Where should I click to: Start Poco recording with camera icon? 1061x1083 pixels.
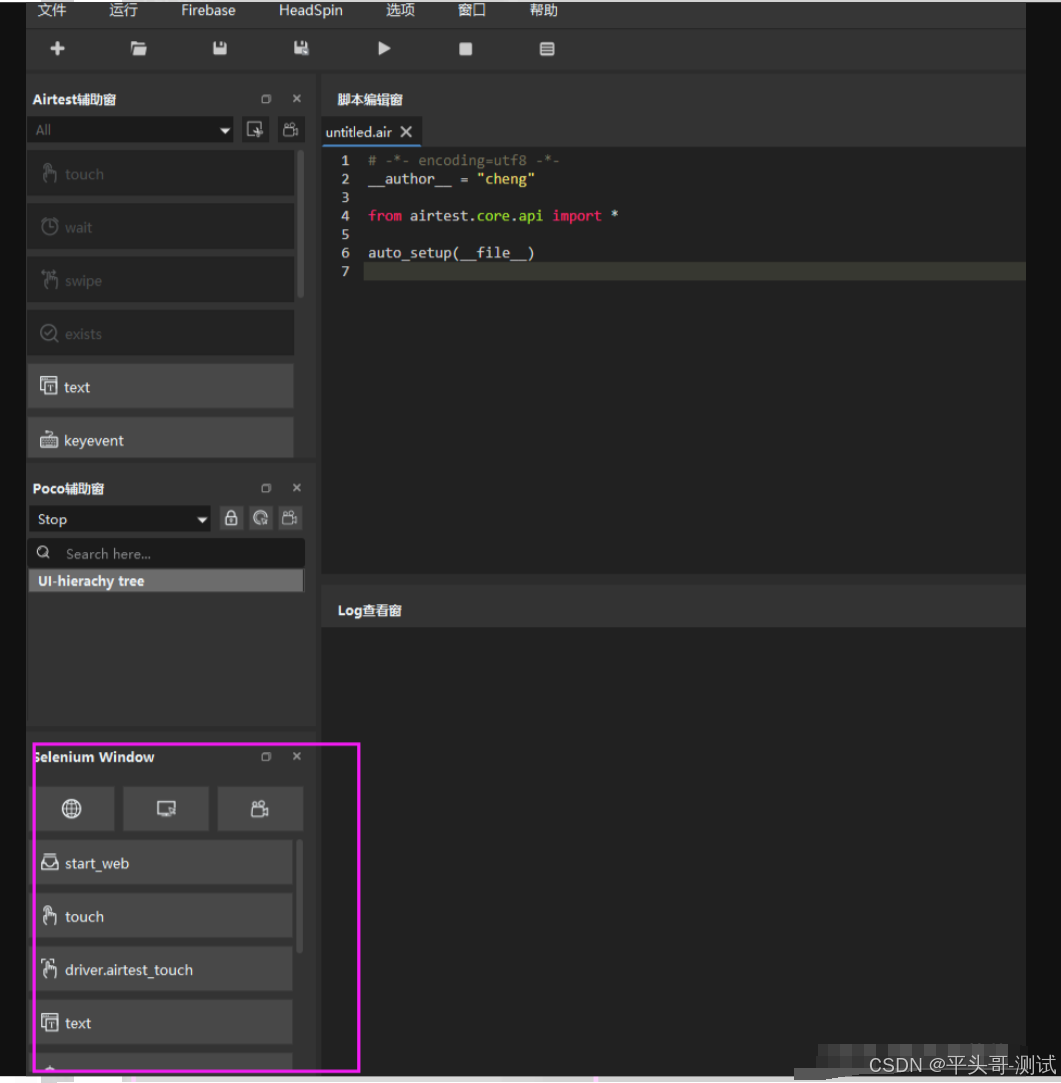[290, 518]
